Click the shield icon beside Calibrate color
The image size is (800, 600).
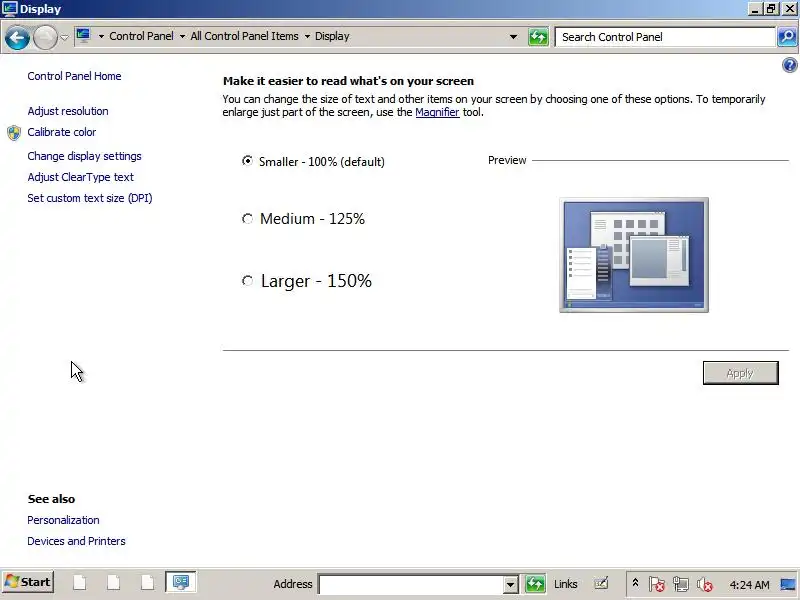14,133
